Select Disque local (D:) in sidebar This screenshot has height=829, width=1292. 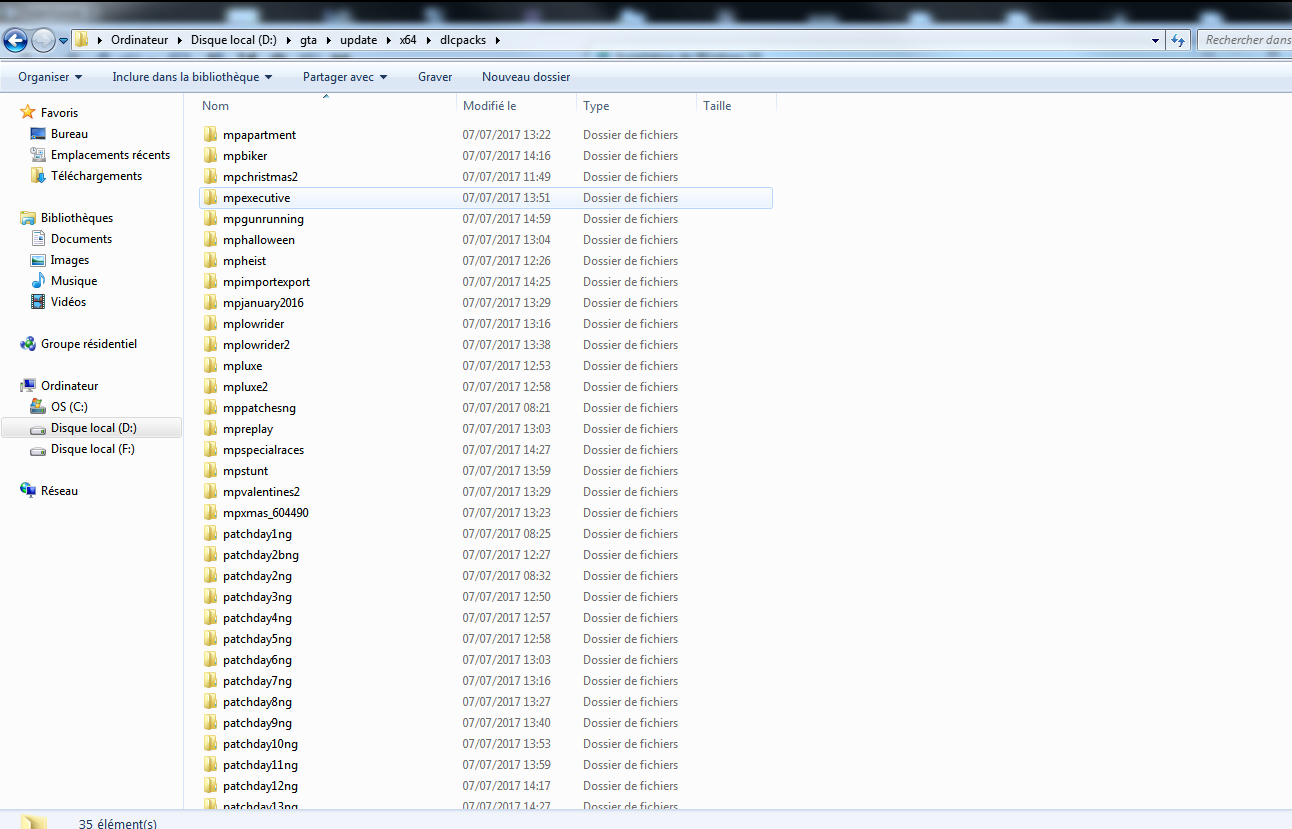pos(93,428)
